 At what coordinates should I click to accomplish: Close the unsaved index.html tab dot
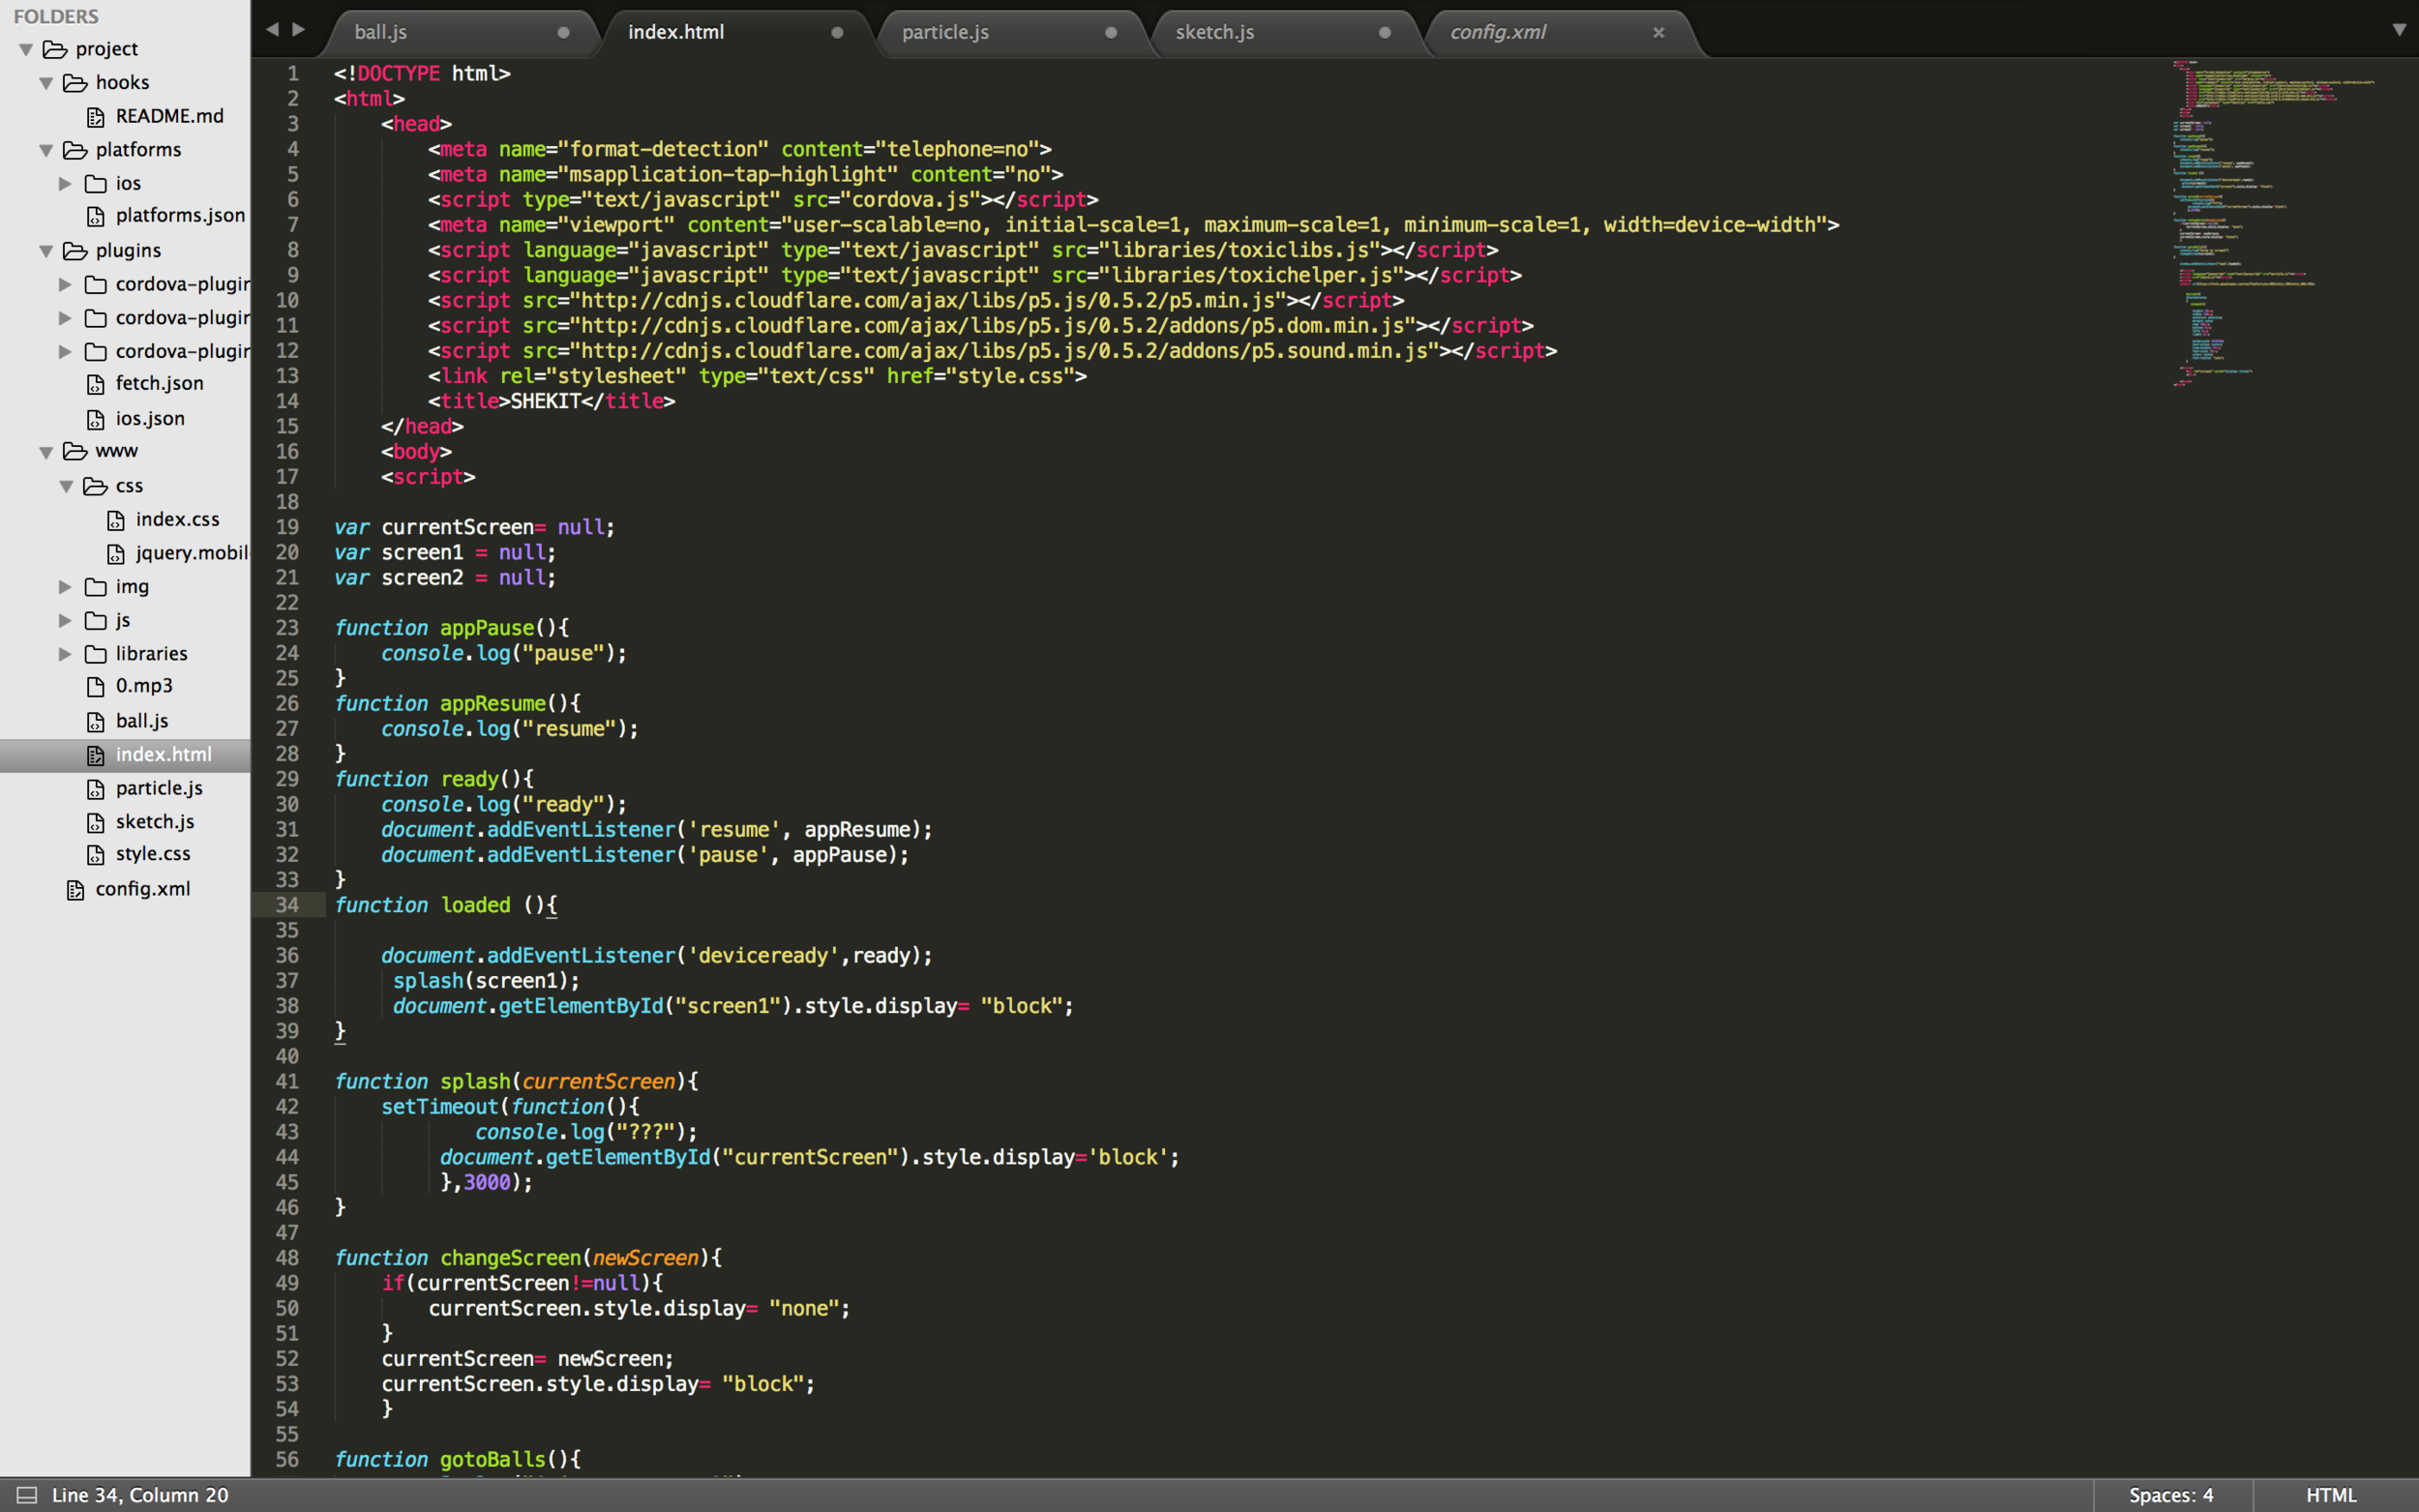pyautogui.click(x=837, y=32)
